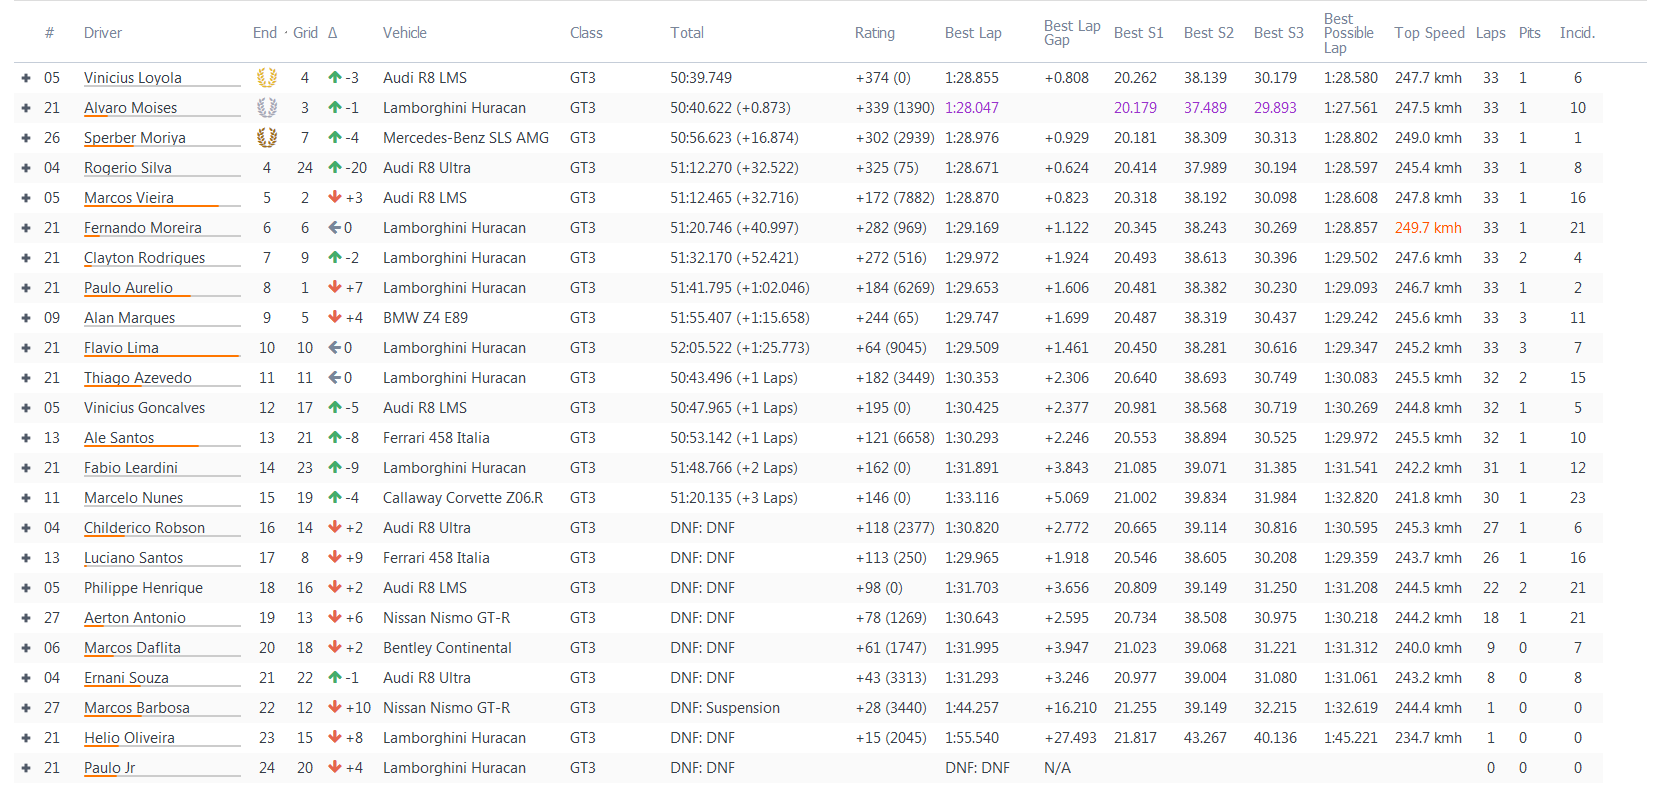Click the Pits column header
Image resolution: width=1655 pixels, height=795 pixels.
pos(1530,33)
